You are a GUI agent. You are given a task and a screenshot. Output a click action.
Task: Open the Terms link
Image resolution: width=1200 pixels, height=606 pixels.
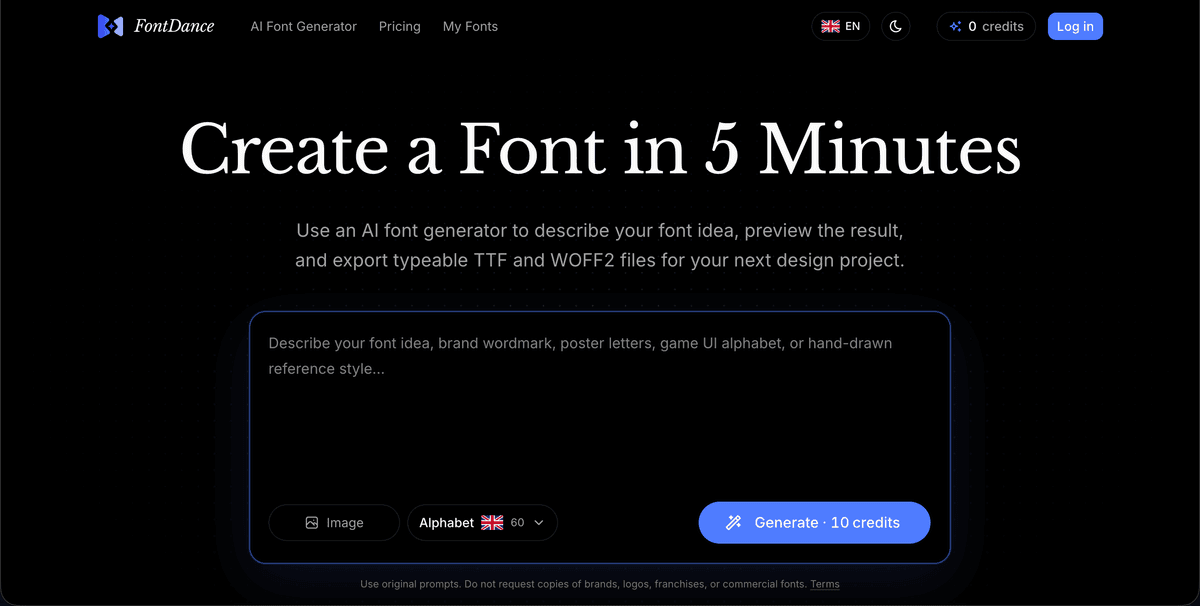(825, 584)
